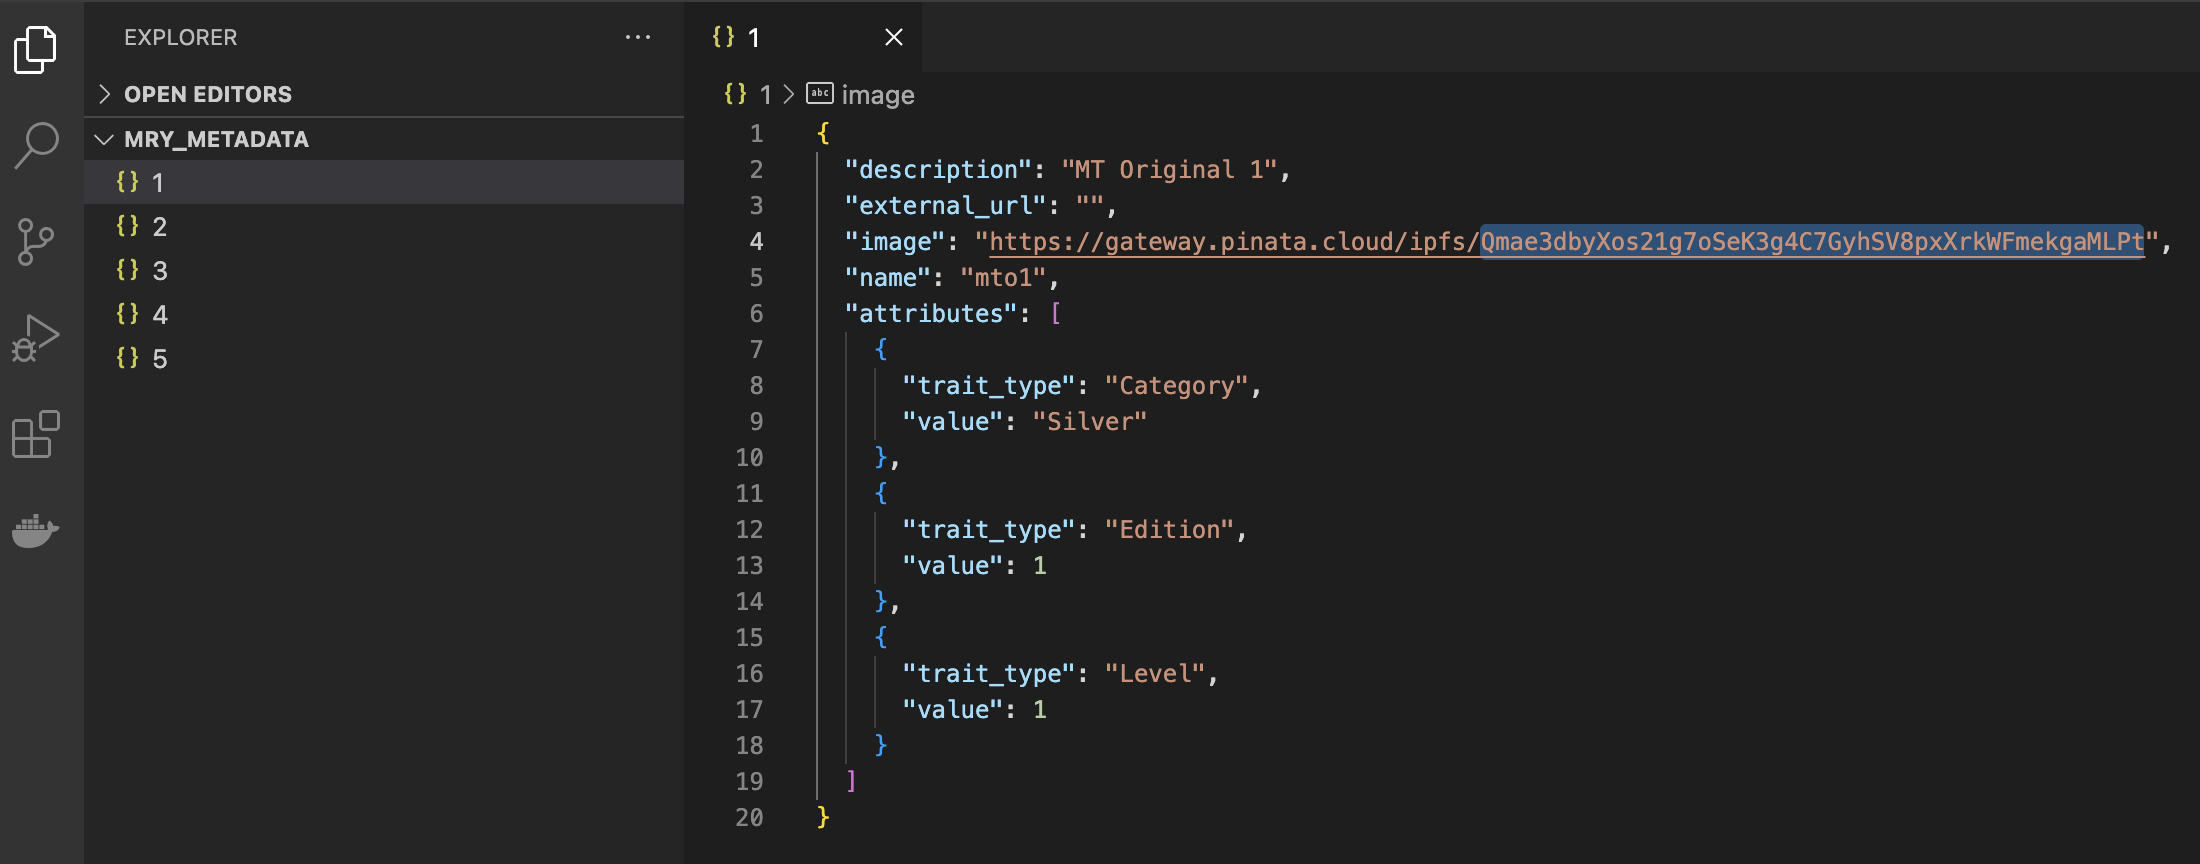Screen dimensions: 2200x864
Task: Open the Docker view
Action: 36,530
